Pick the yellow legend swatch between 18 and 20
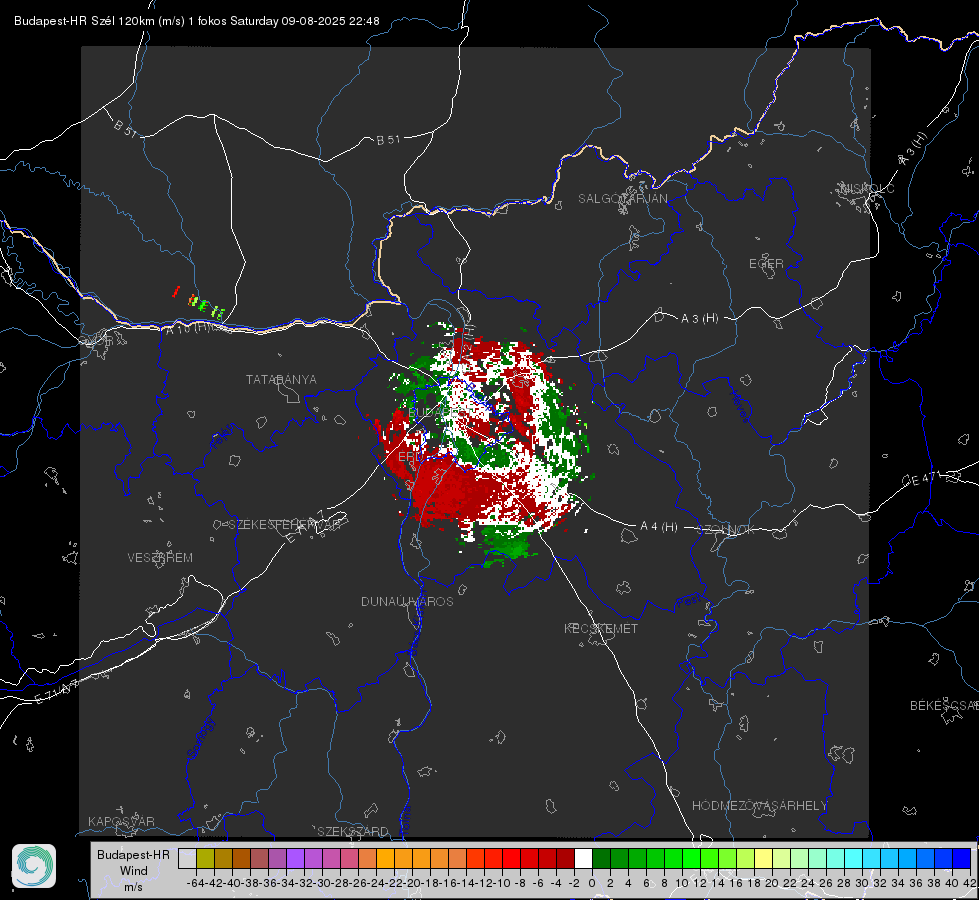Screen dimensions: 979x900 click(764, 858)
